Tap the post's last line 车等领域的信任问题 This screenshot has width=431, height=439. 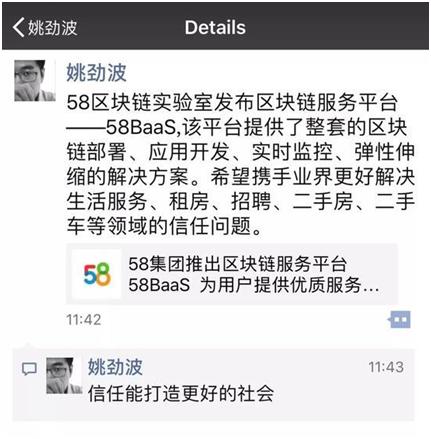pyautogui.click(x=164, y=226)
